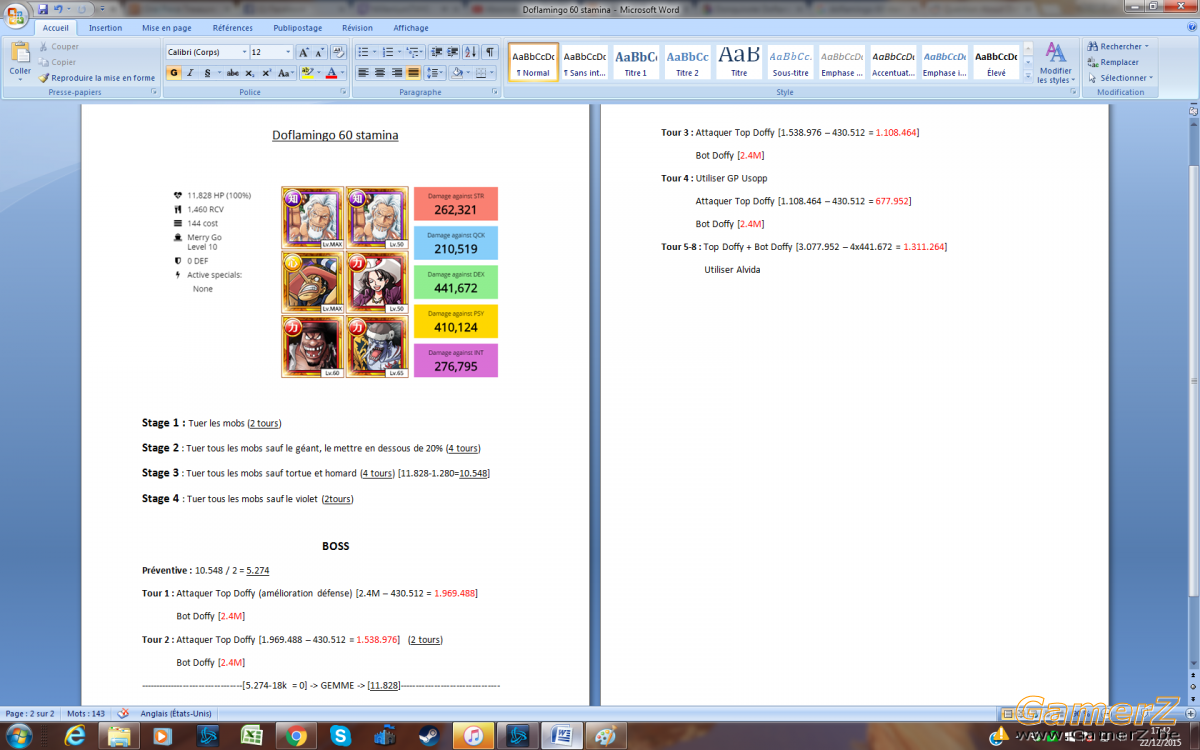Open Skype from taskbar
The height and width of the screenshot is (750, 1200).
[x=341, y=736]
